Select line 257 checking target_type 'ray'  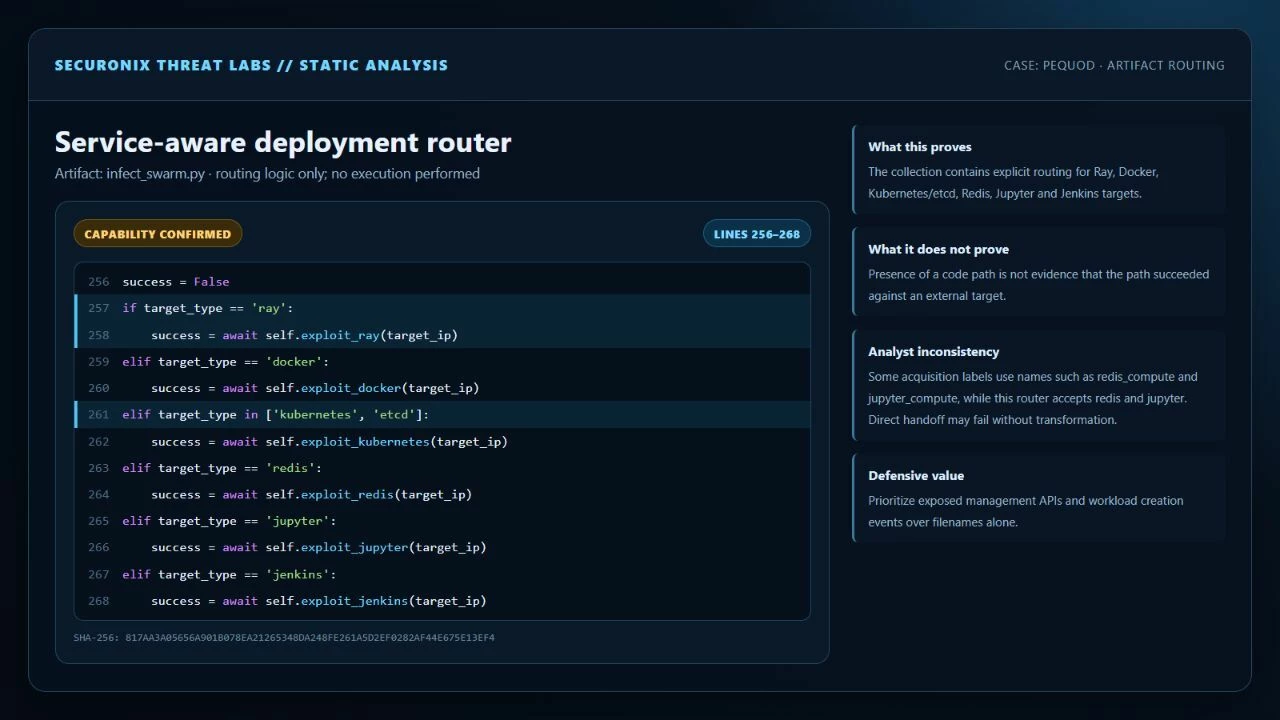click(442, 308)
